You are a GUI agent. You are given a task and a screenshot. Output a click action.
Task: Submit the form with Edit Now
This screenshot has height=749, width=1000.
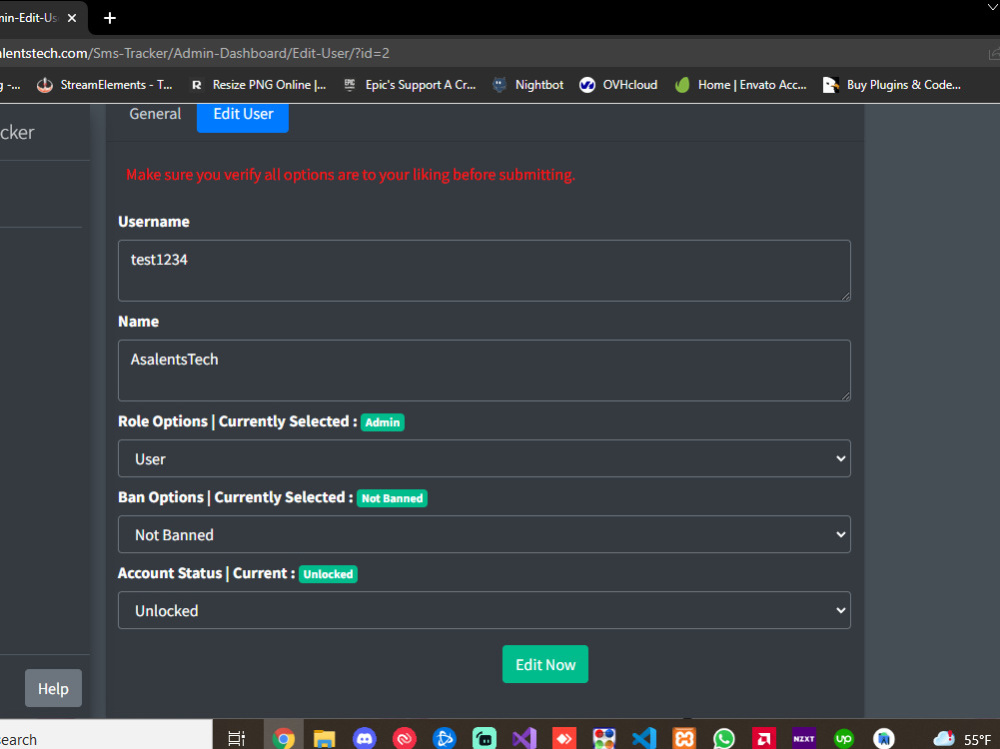tap(545, 664)
